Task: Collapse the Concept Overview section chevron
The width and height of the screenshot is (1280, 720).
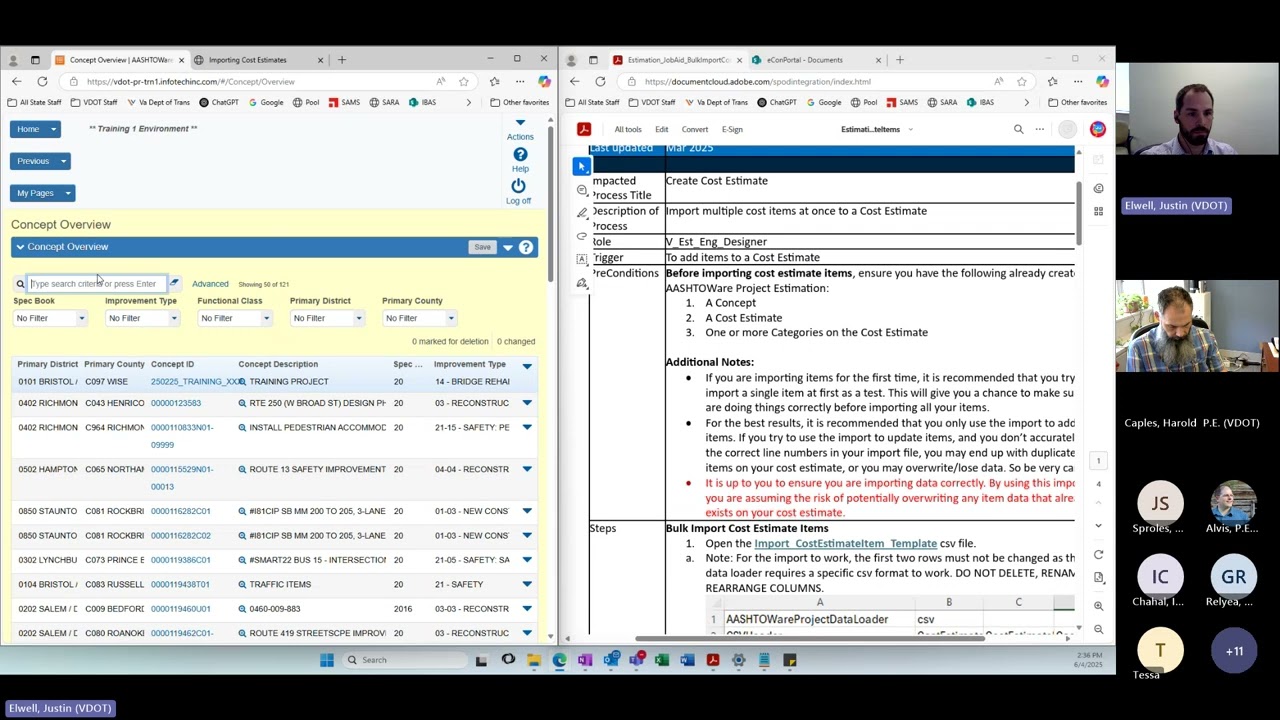Action: pyautogui.click(x=20, y=247)
